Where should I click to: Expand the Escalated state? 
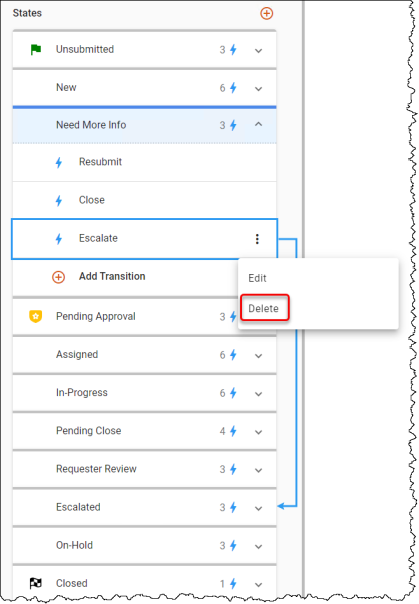[258, 508]
